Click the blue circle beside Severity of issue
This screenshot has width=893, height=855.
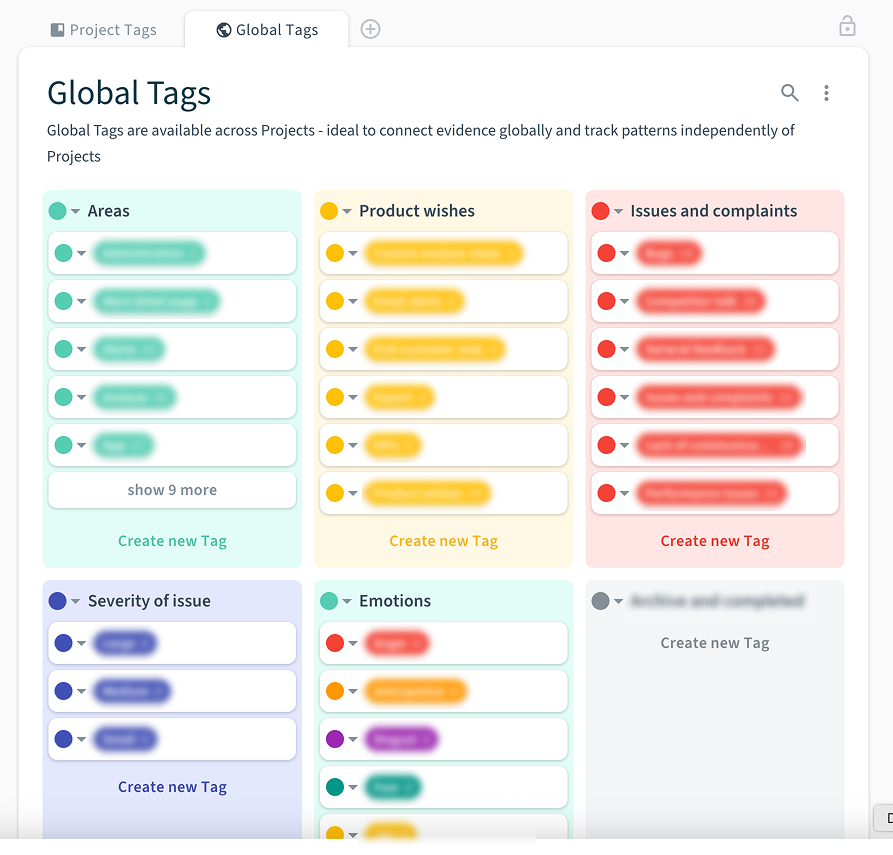57,601
